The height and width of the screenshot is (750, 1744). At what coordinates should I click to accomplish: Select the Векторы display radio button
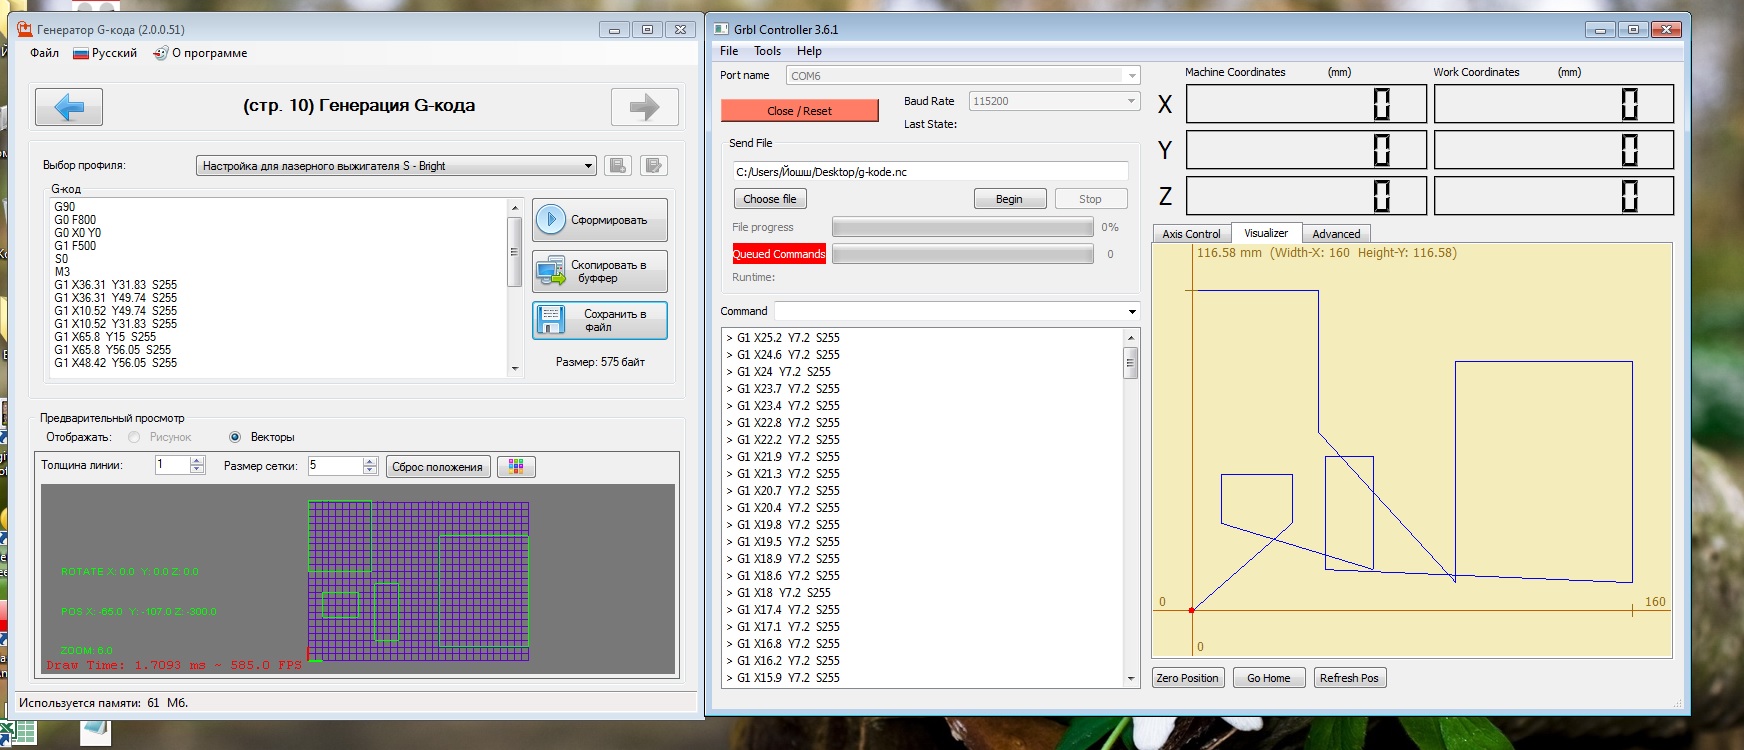click(235, 437)
